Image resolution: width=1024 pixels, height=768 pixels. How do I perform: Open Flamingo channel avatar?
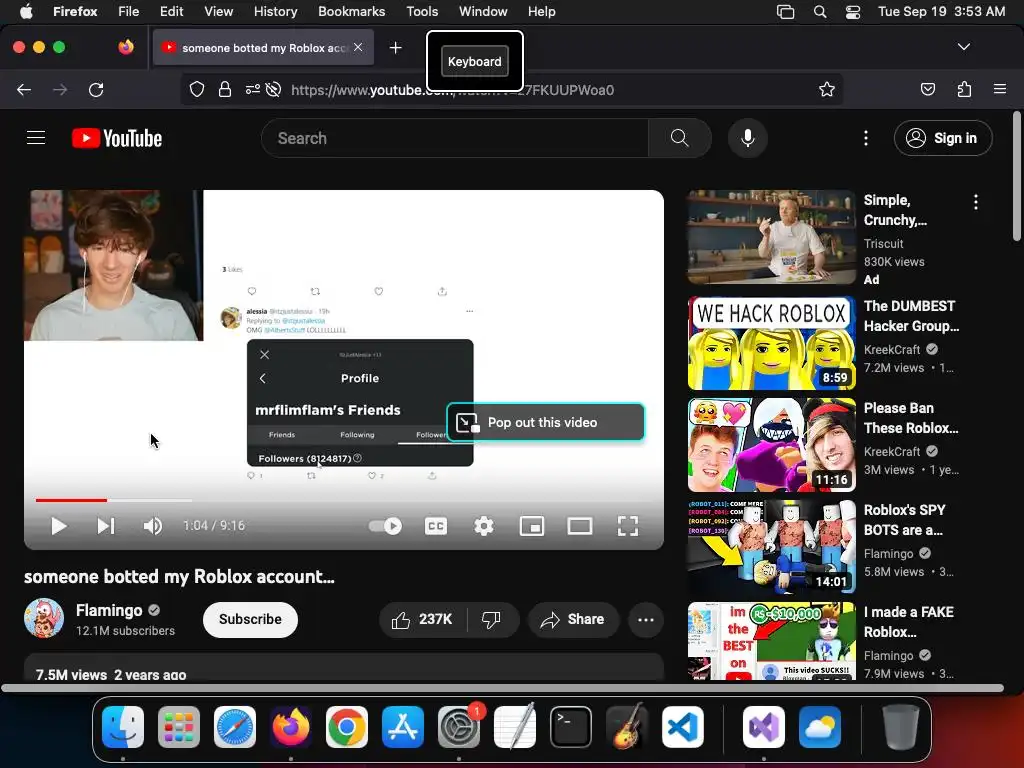[x=44, y=618]
